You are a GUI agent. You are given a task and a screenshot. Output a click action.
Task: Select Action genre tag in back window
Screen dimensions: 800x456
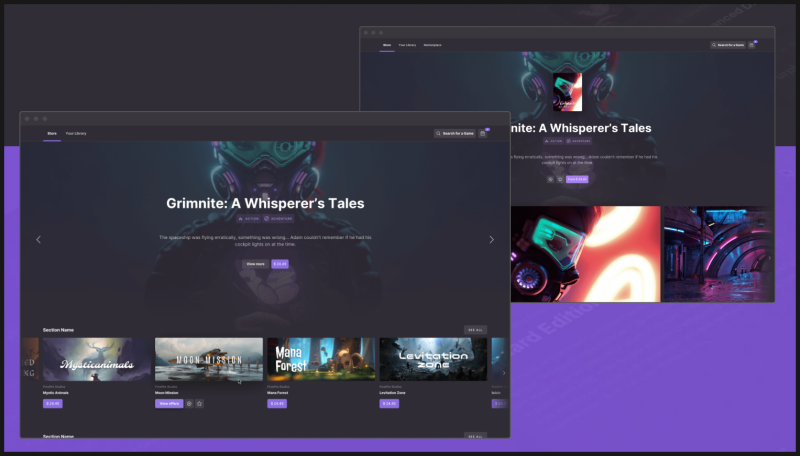[x=554, y=141]
